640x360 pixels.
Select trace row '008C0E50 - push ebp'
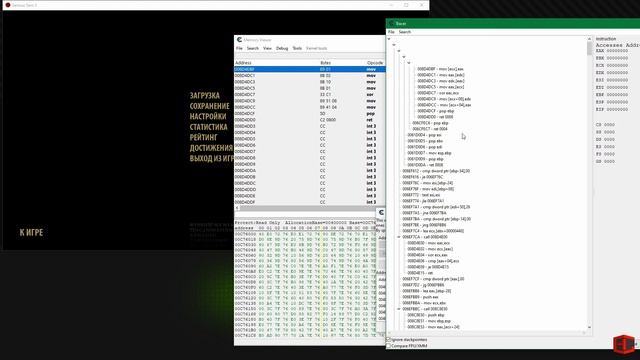pyautogui.click(x=426, y=315)
